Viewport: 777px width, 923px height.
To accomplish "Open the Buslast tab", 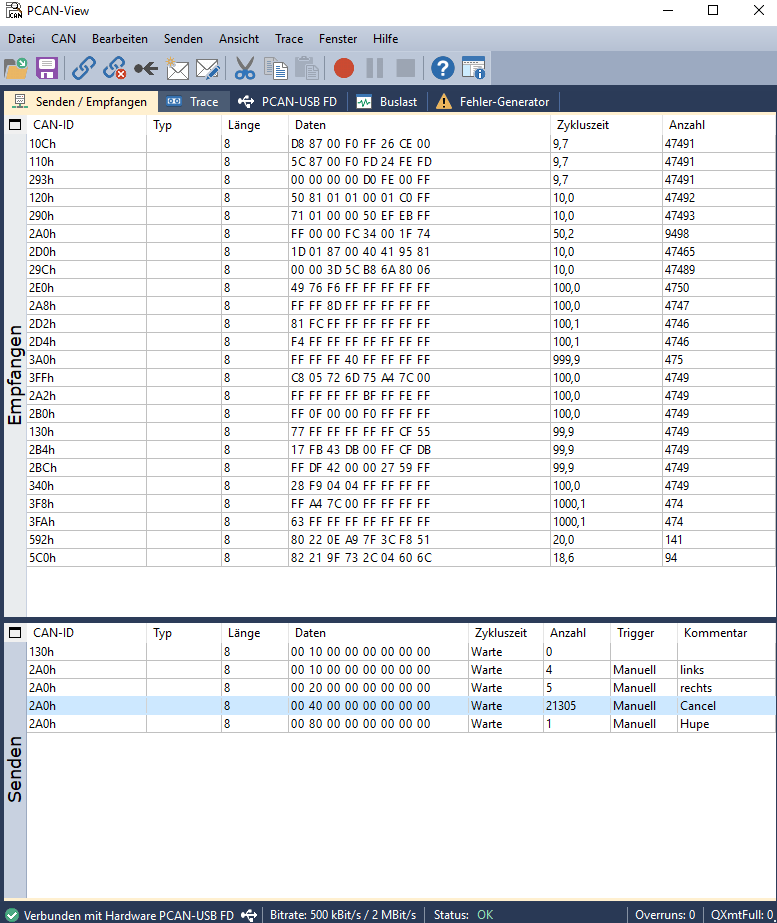I will (387, 102).
